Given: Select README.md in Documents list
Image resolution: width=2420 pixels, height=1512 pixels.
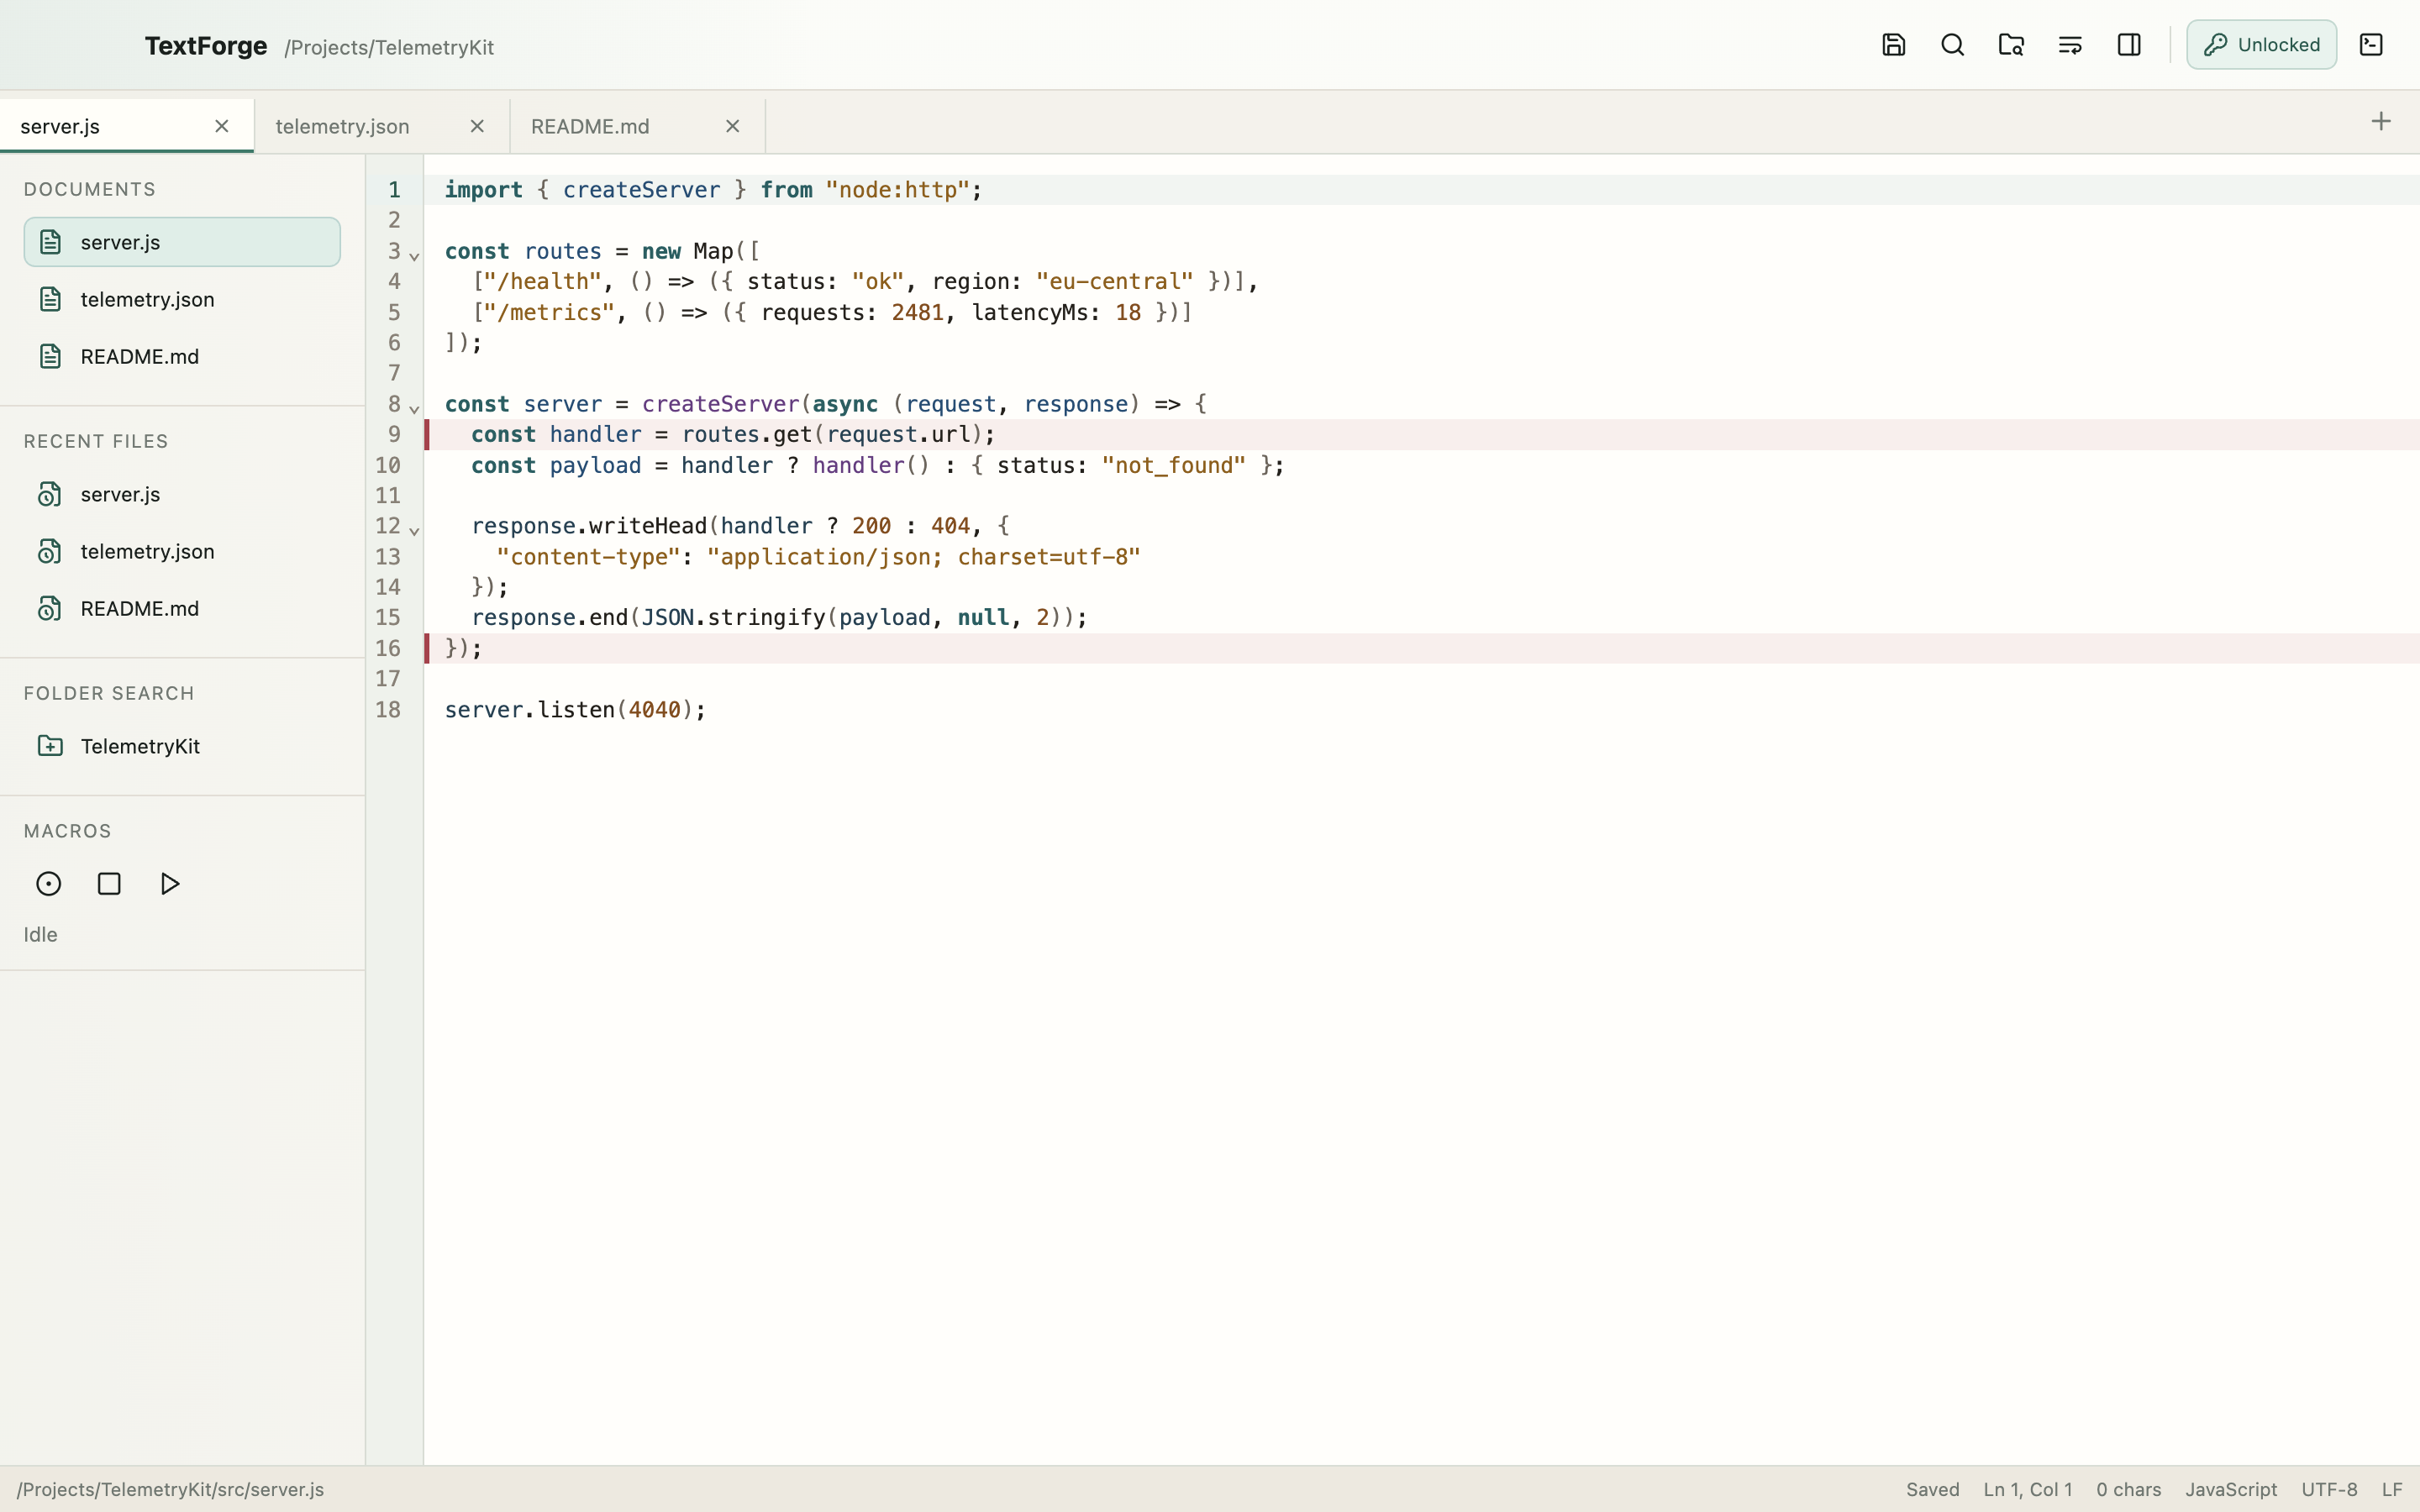Looking at the screenshot, I should click(182, 356).
